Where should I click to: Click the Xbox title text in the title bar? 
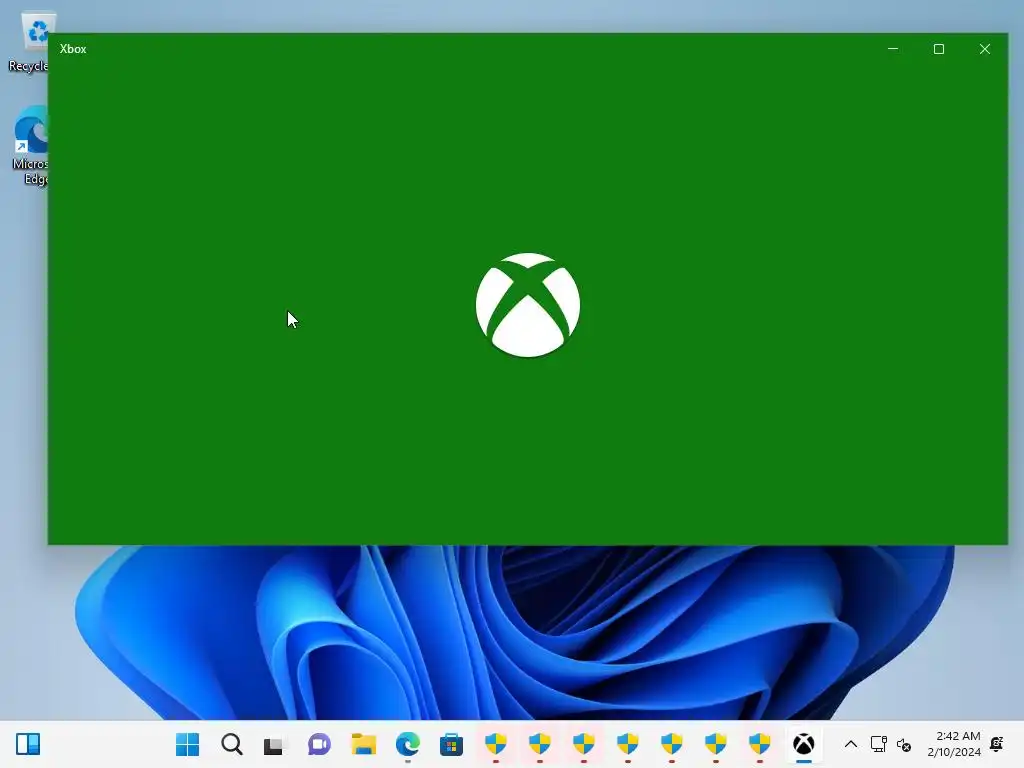point(73,49)
